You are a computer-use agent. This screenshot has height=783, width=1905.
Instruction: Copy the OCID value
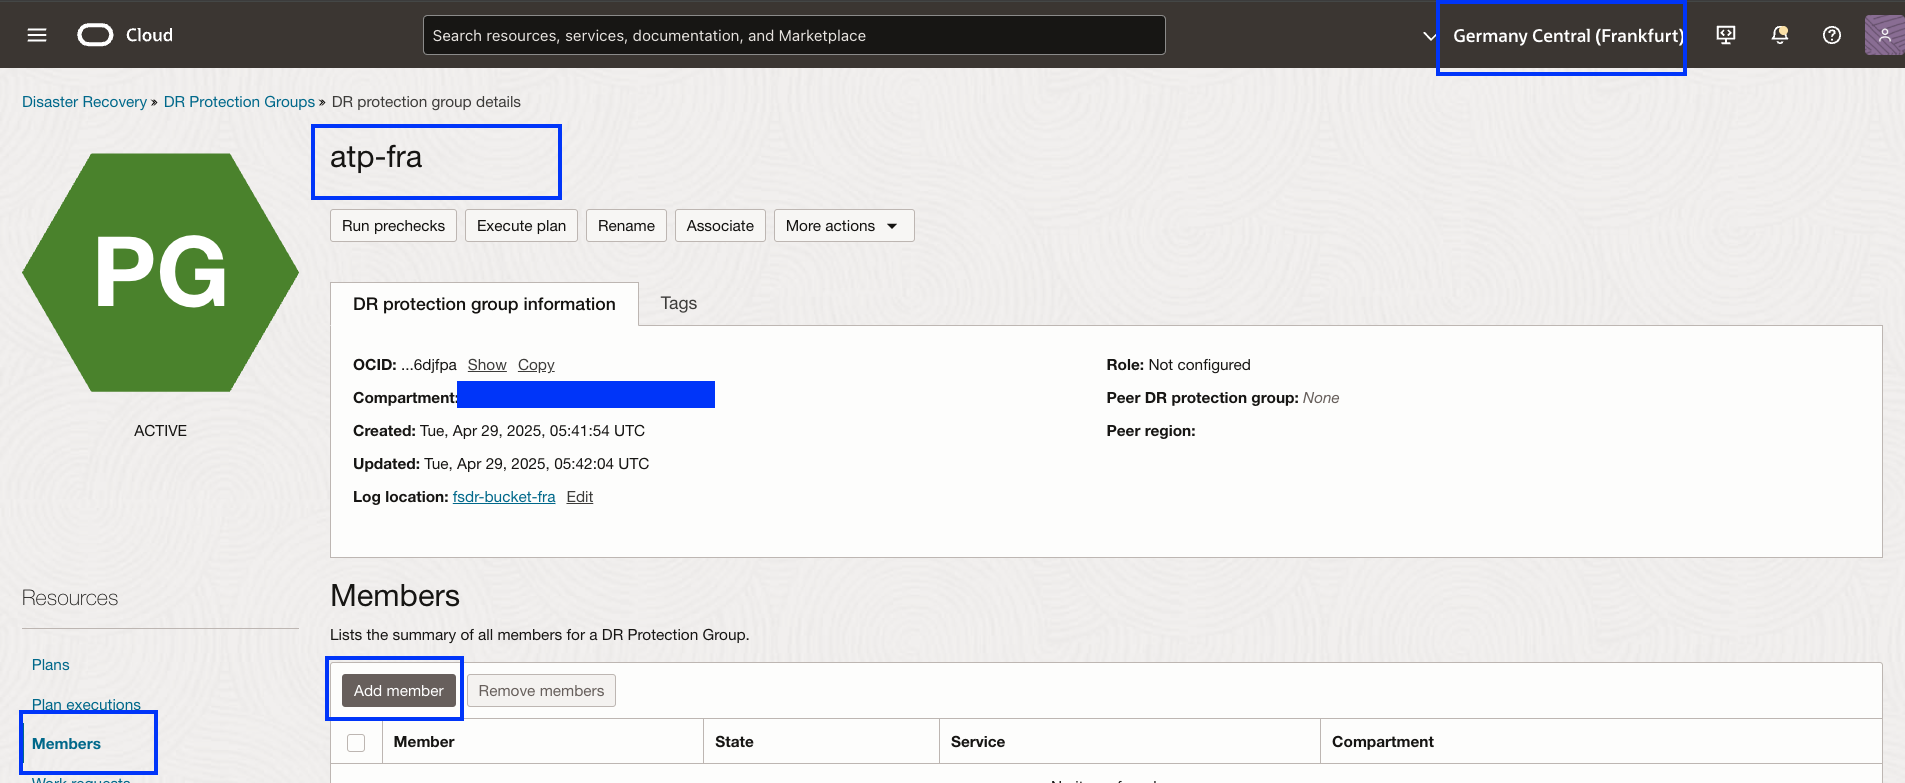point(536,365)
